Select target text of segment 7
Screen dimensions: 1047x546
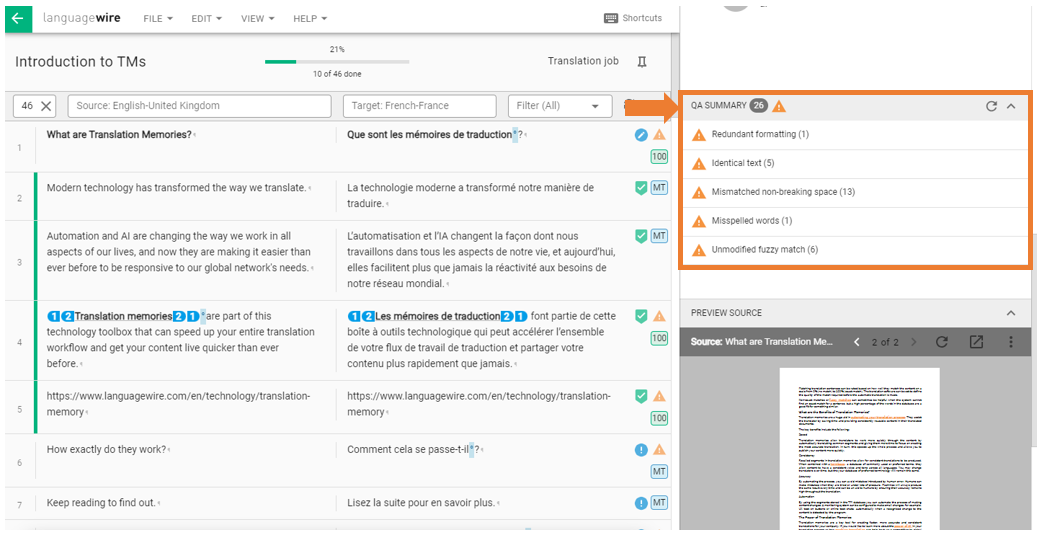(x=421, y=503)
